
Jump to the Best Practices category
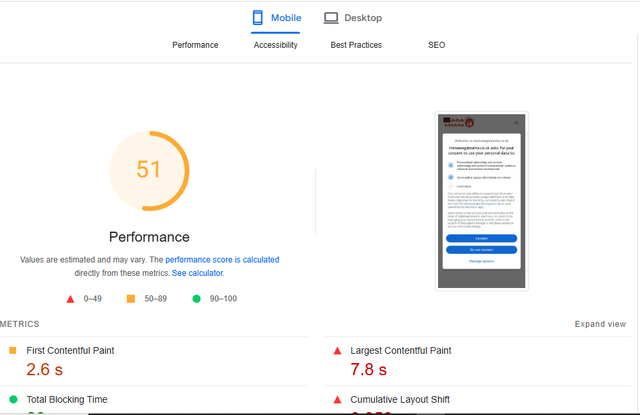click(x=356, y=45)
